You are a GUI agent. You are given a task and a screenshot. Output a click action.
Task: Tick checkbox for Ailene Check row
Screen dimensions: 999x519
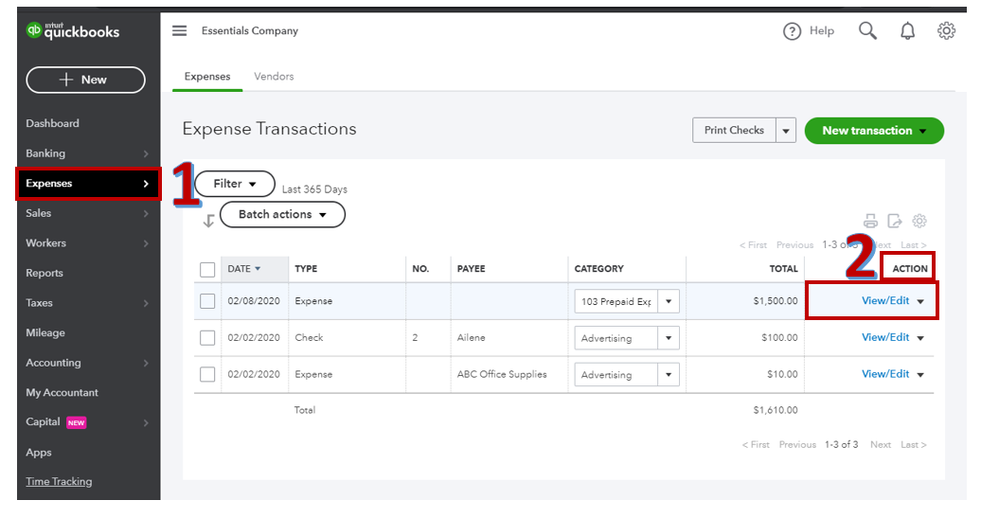coord(207,338)
